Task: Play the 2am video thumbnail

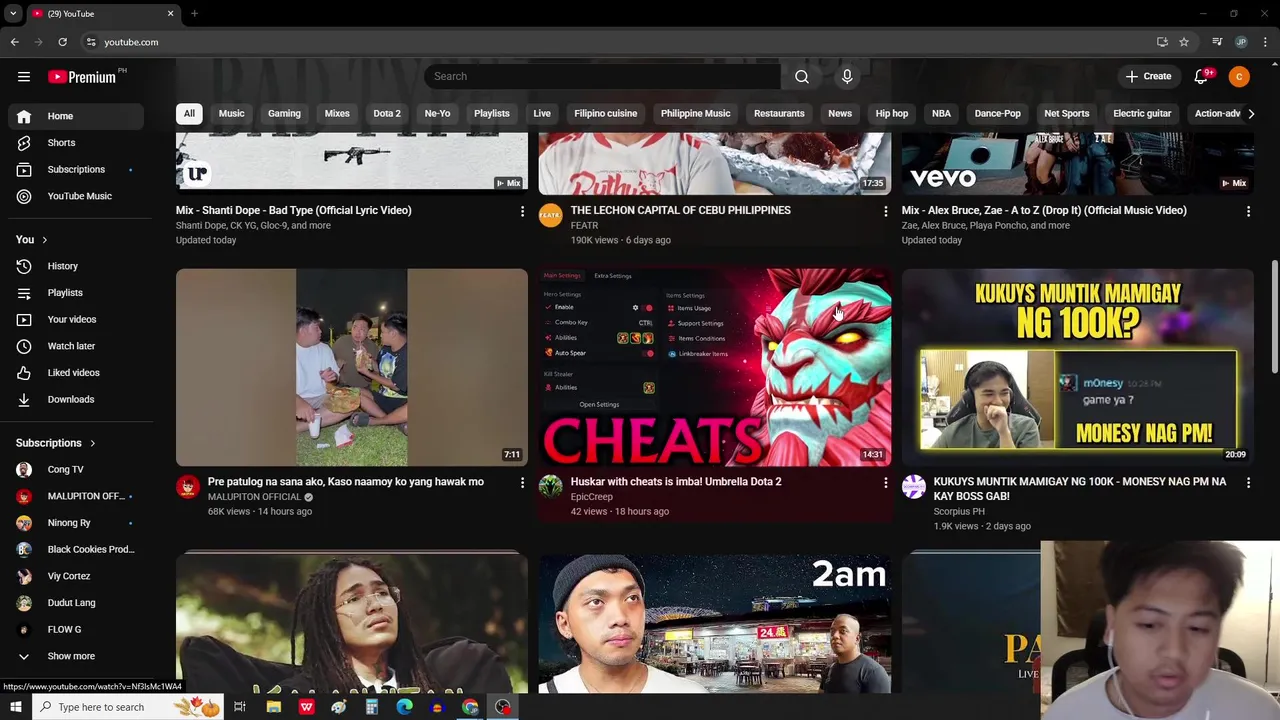Action: click(715, 622)
